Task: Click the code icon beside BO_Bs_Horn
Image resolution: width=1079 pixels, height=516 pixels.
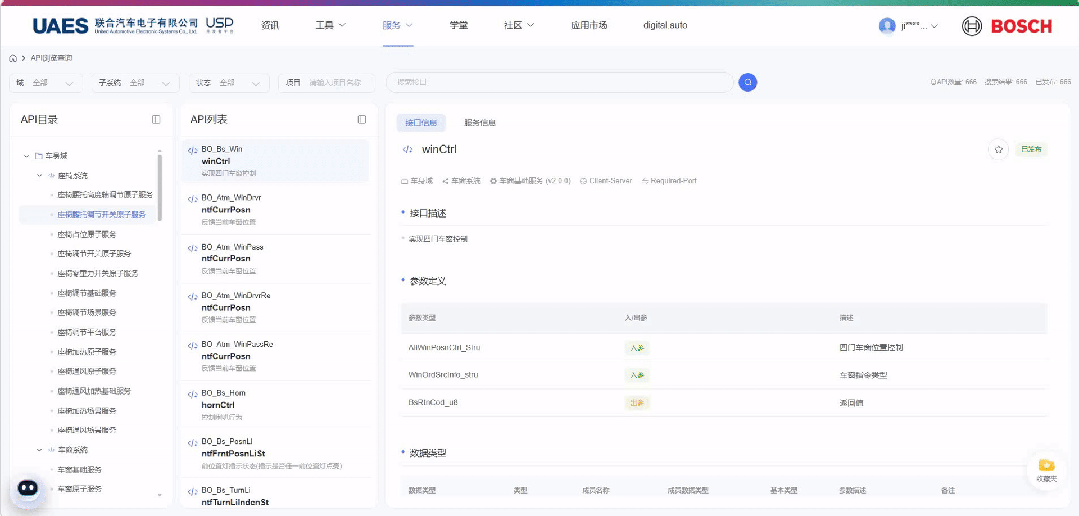Action: click(192, 395)
